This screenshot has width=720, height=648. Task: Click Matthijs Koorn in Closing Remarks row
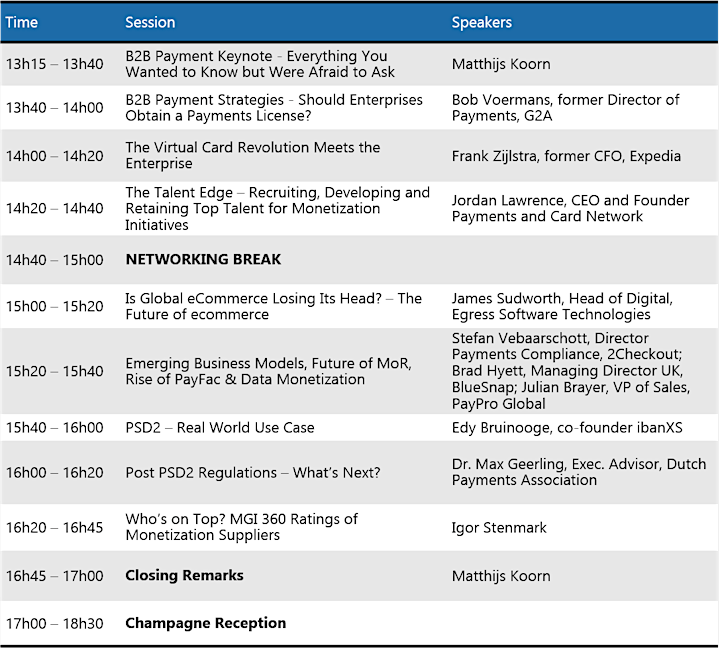coord(501,576)
